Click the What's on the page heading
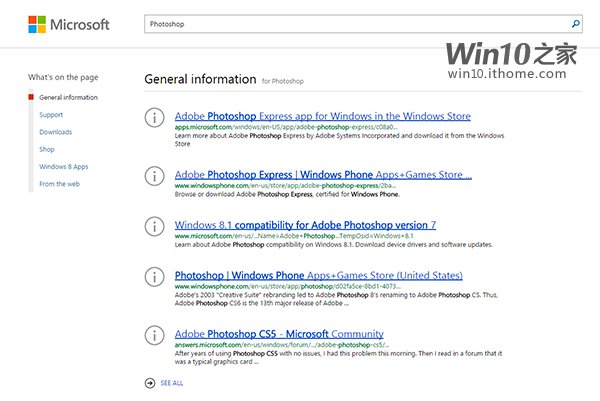The image size is (600, 401). point(63,77)
